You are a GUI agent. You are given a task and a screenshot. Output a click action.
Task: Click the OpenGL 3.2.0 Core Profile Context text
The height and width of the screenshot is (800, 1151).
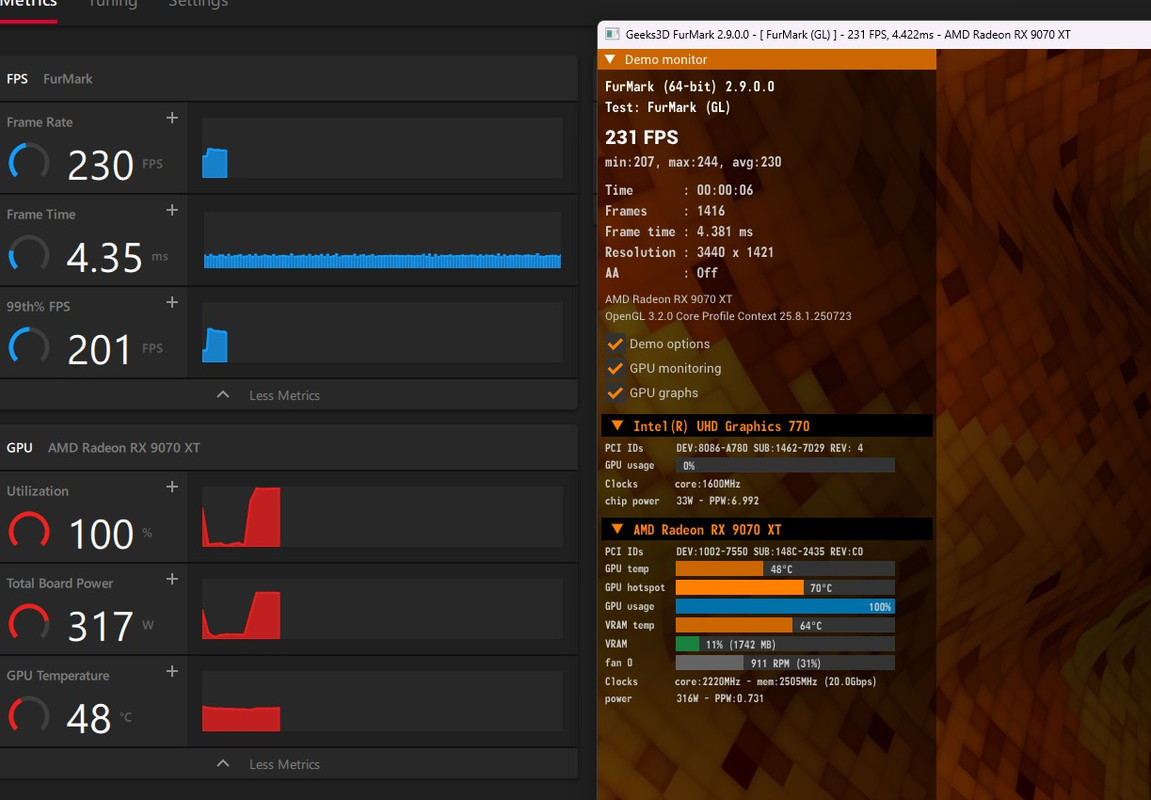(728, 316)
